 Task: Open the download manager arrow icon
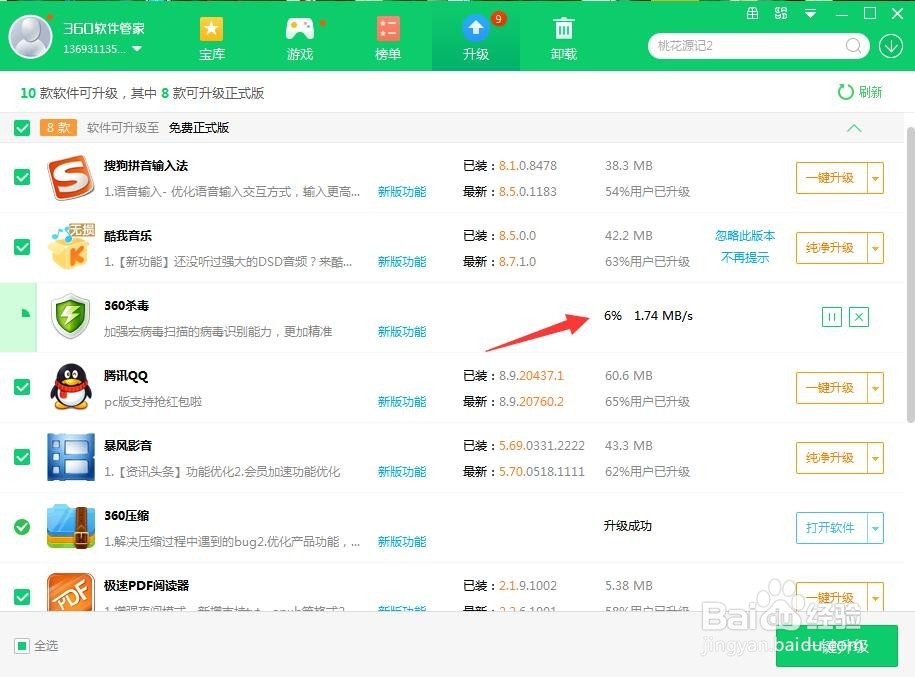891,46
